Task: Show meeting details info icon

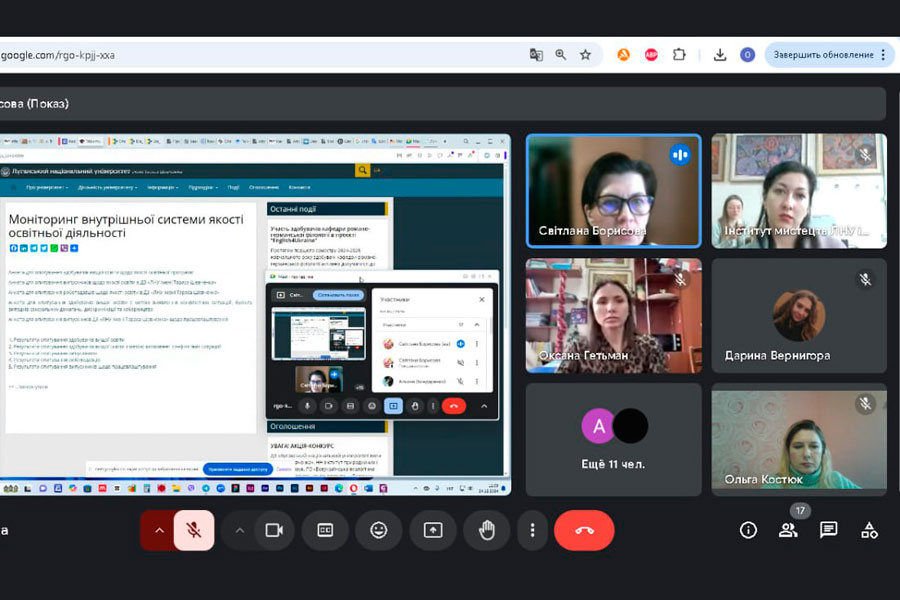Action: click(x=748, y=530)
